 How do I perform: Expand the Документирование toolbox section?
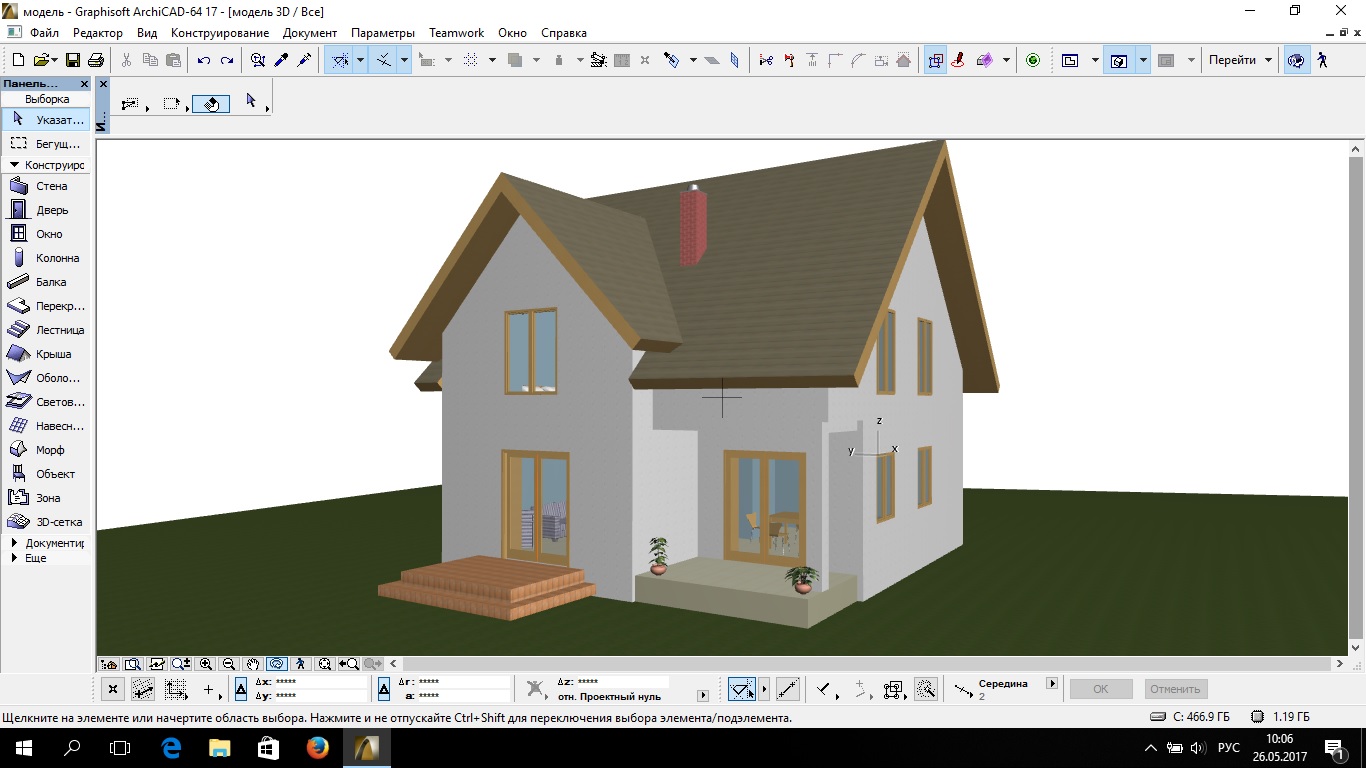pyautogui.click(x=15, y=543)
